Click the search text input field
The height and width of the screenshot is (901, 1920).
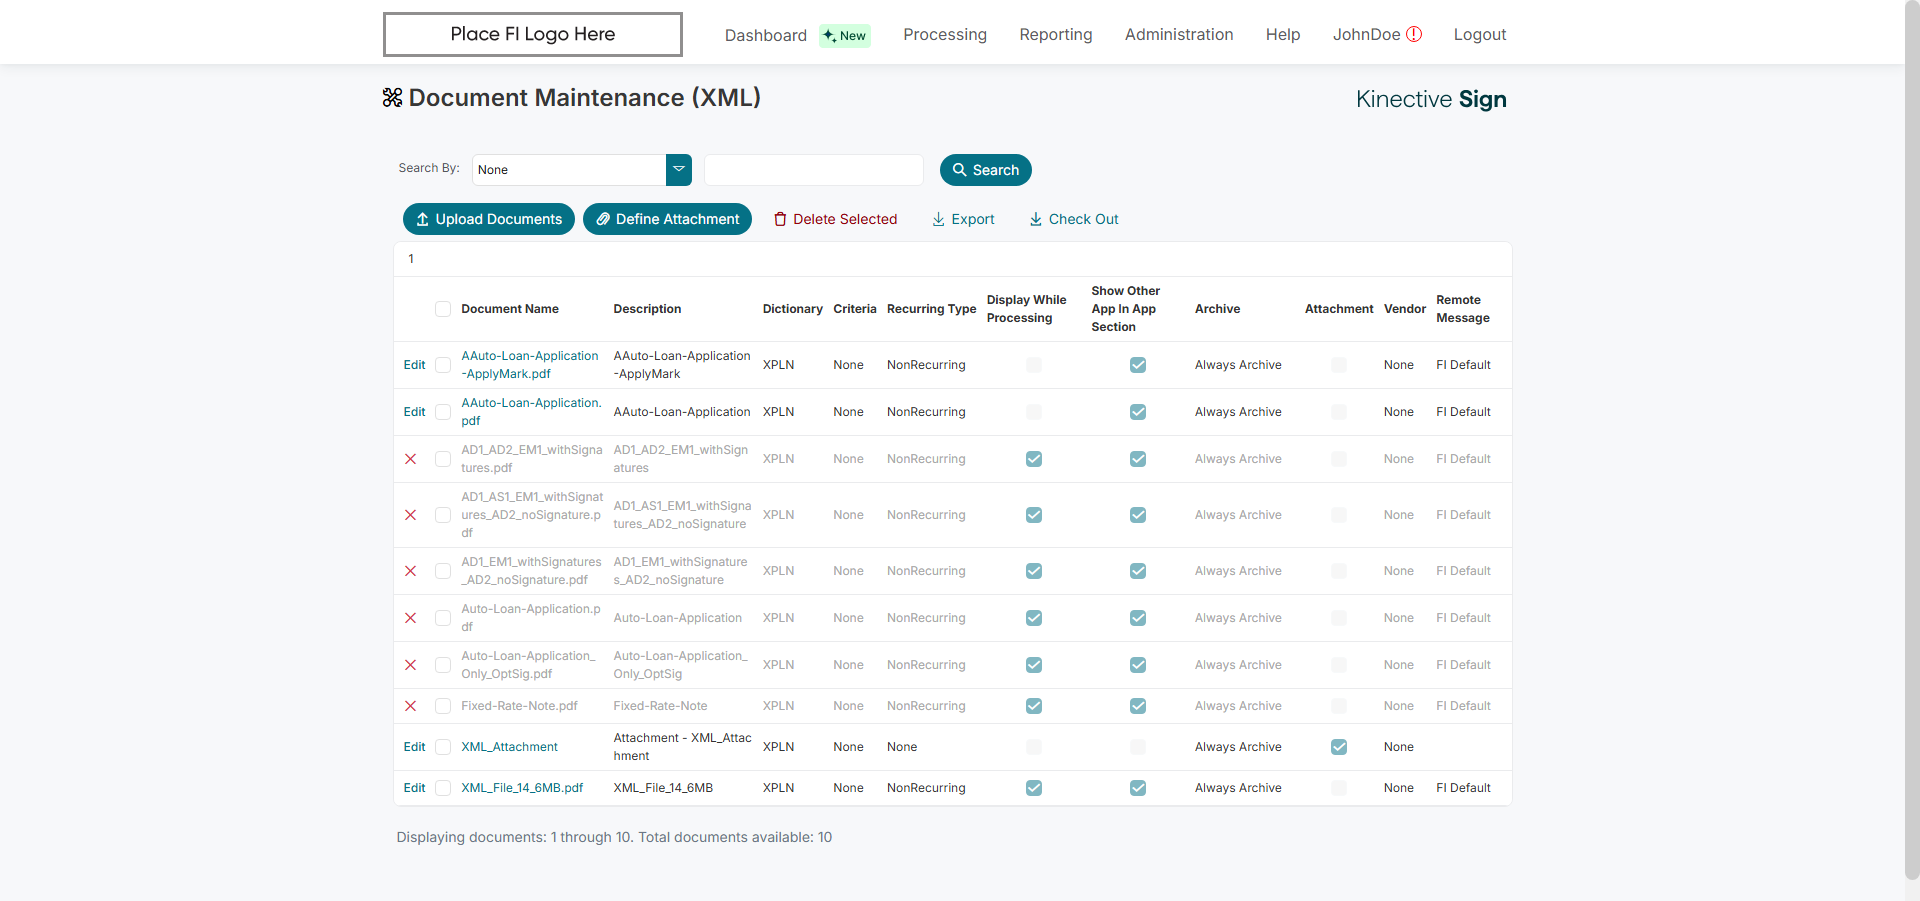point(813,170)
